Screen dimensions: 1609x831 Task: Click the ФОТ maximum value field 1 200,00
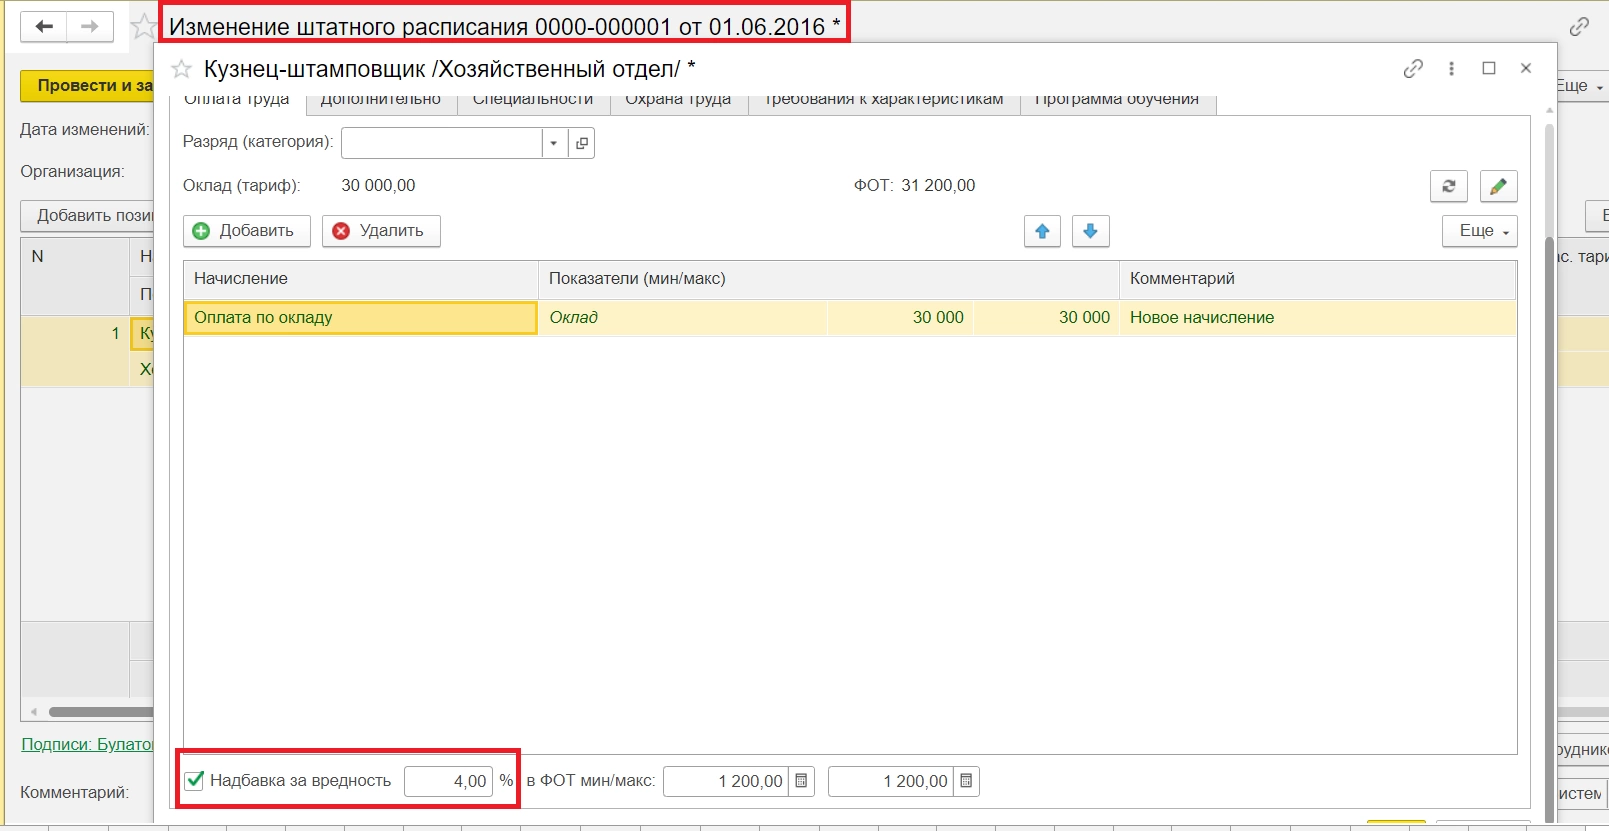(891, 781)
